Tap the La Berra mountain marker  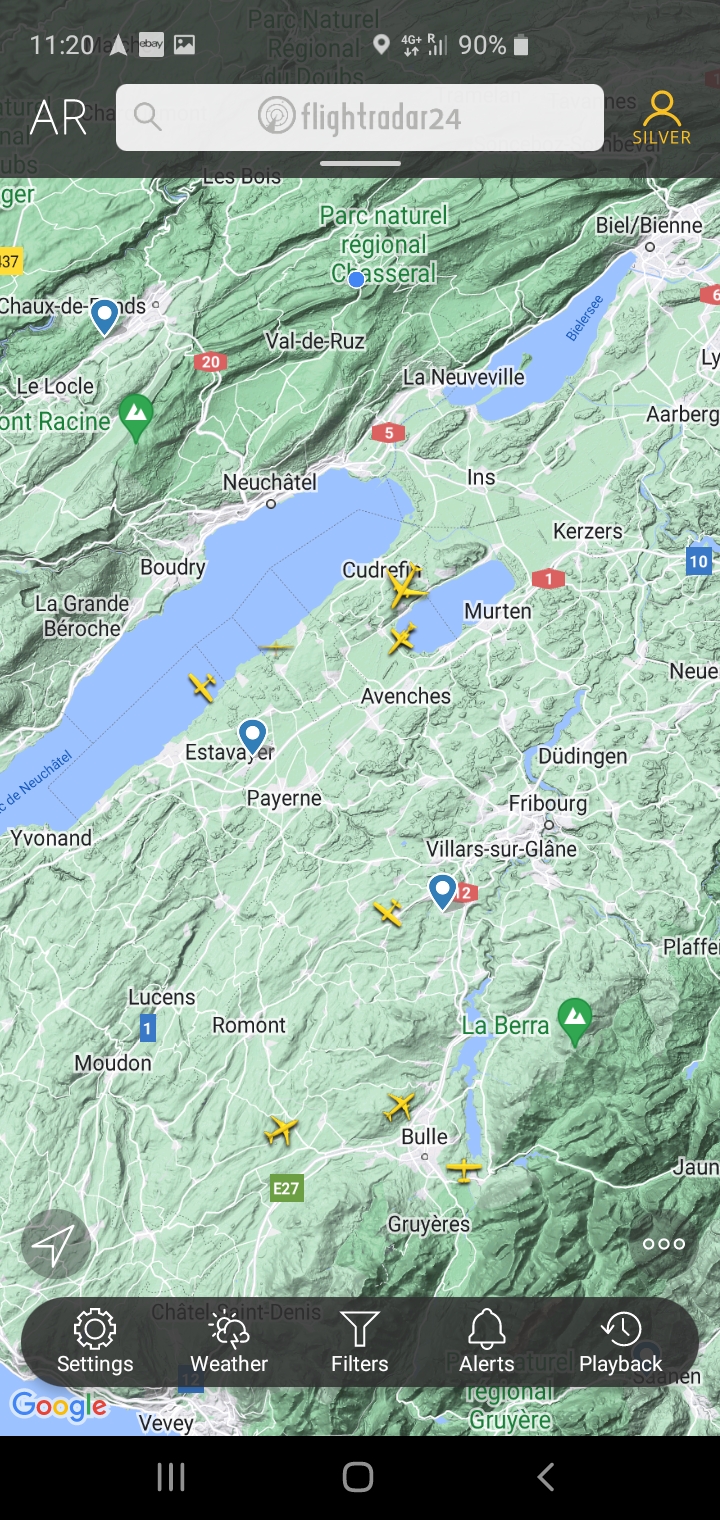pyautogui.click(x=574, y=1022)
